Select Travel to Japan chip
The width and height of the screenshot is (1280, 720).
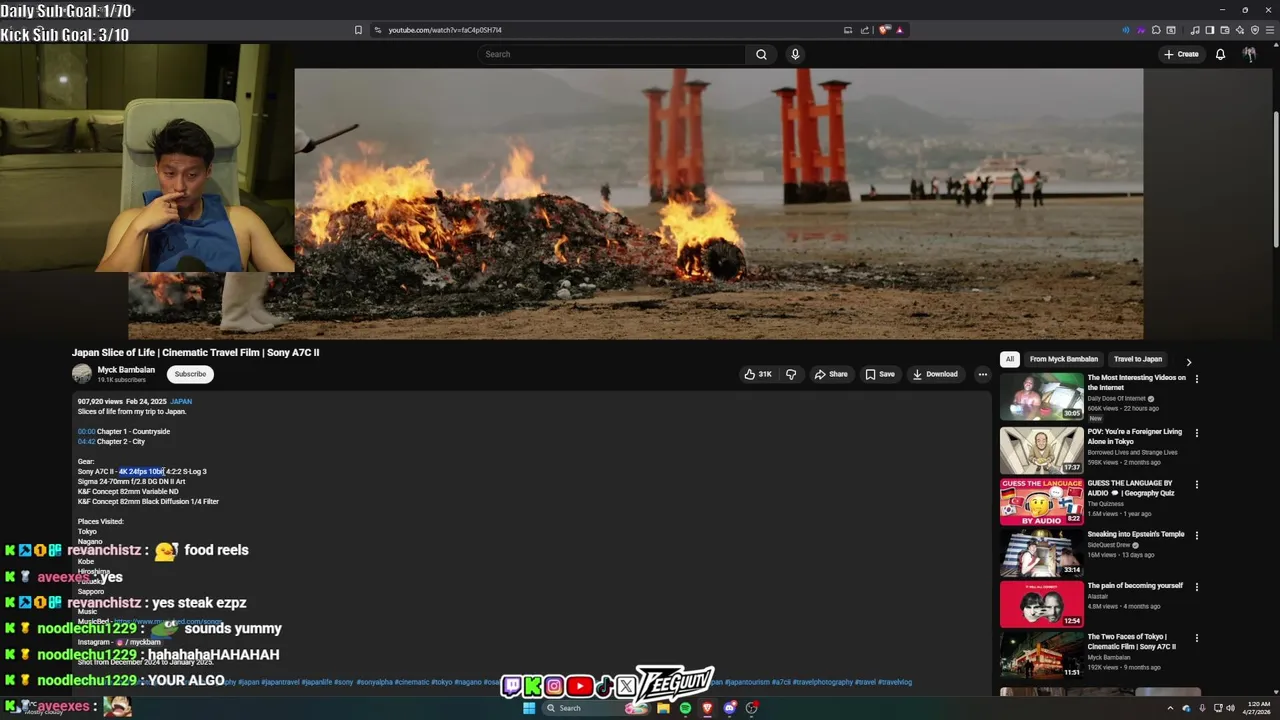pos(1138,359)
